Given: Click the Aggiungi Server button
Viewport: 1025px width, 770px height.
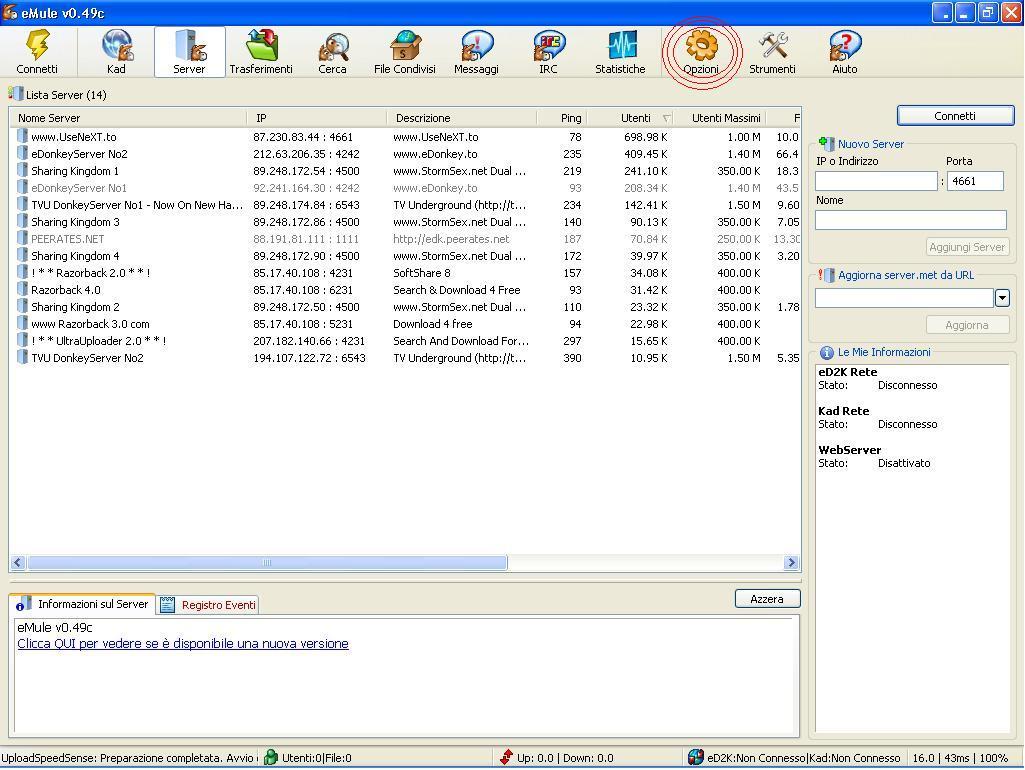Looking at the screenshot, I should click(967, 247).
